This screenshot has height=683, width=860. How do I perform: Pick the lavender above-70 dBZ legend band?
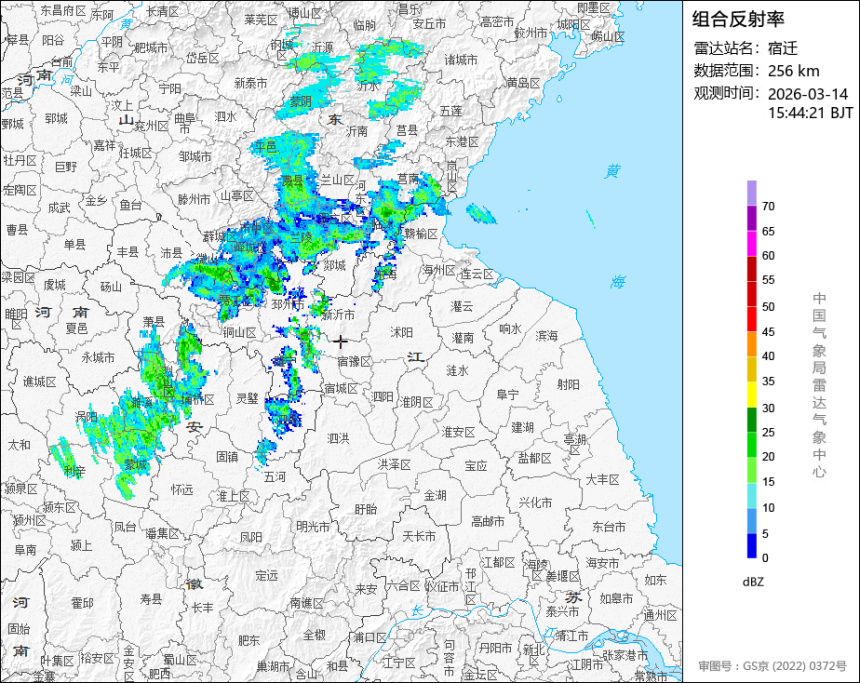click(751, 194)
